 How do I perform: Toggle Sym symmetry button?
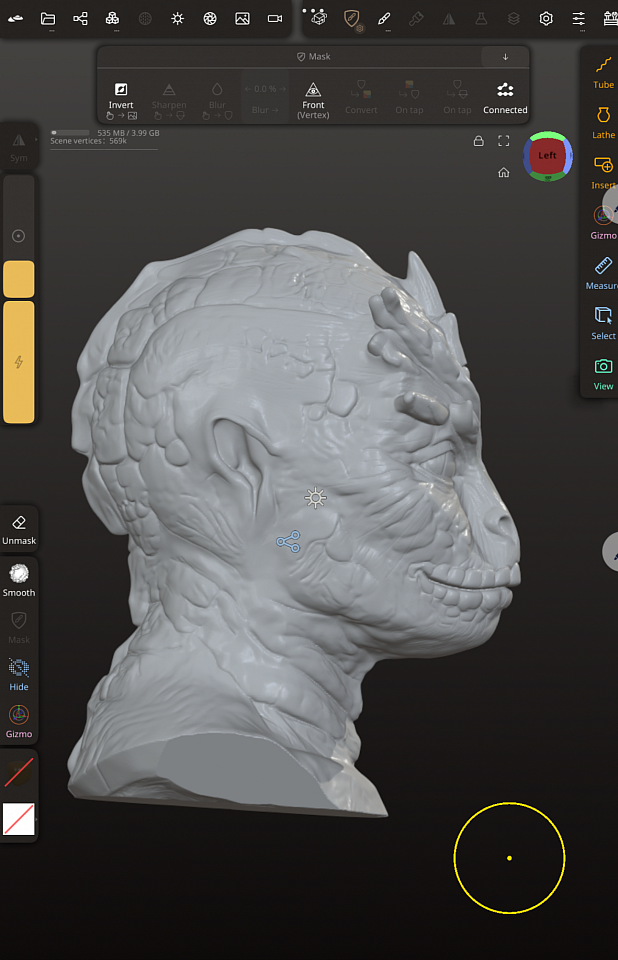(18, 146)
